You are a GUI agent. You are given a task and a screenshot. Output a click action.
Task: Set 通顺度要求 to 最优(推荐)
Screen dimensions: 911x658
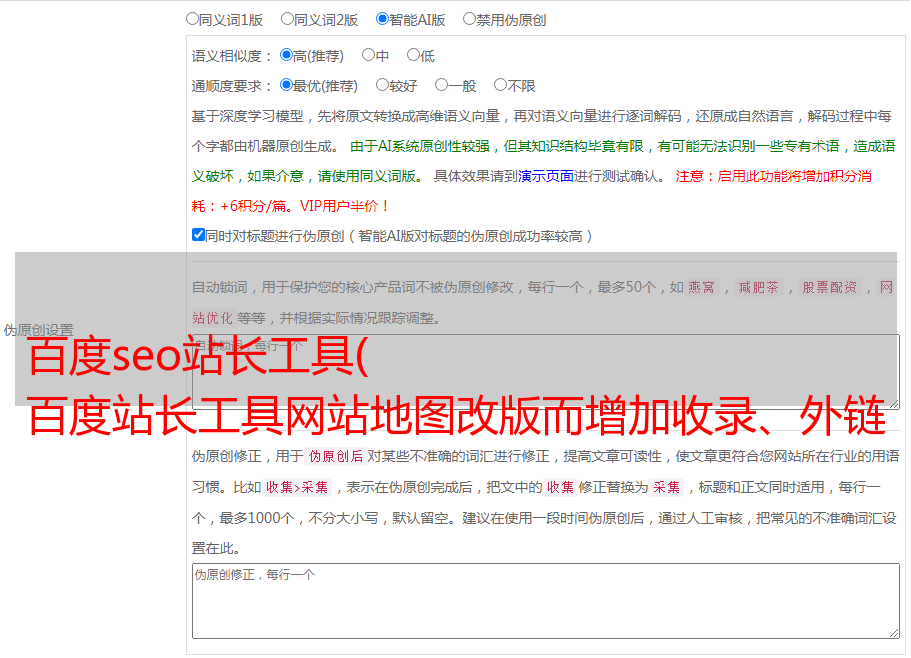pyautogui.click(x=286, y=85)
